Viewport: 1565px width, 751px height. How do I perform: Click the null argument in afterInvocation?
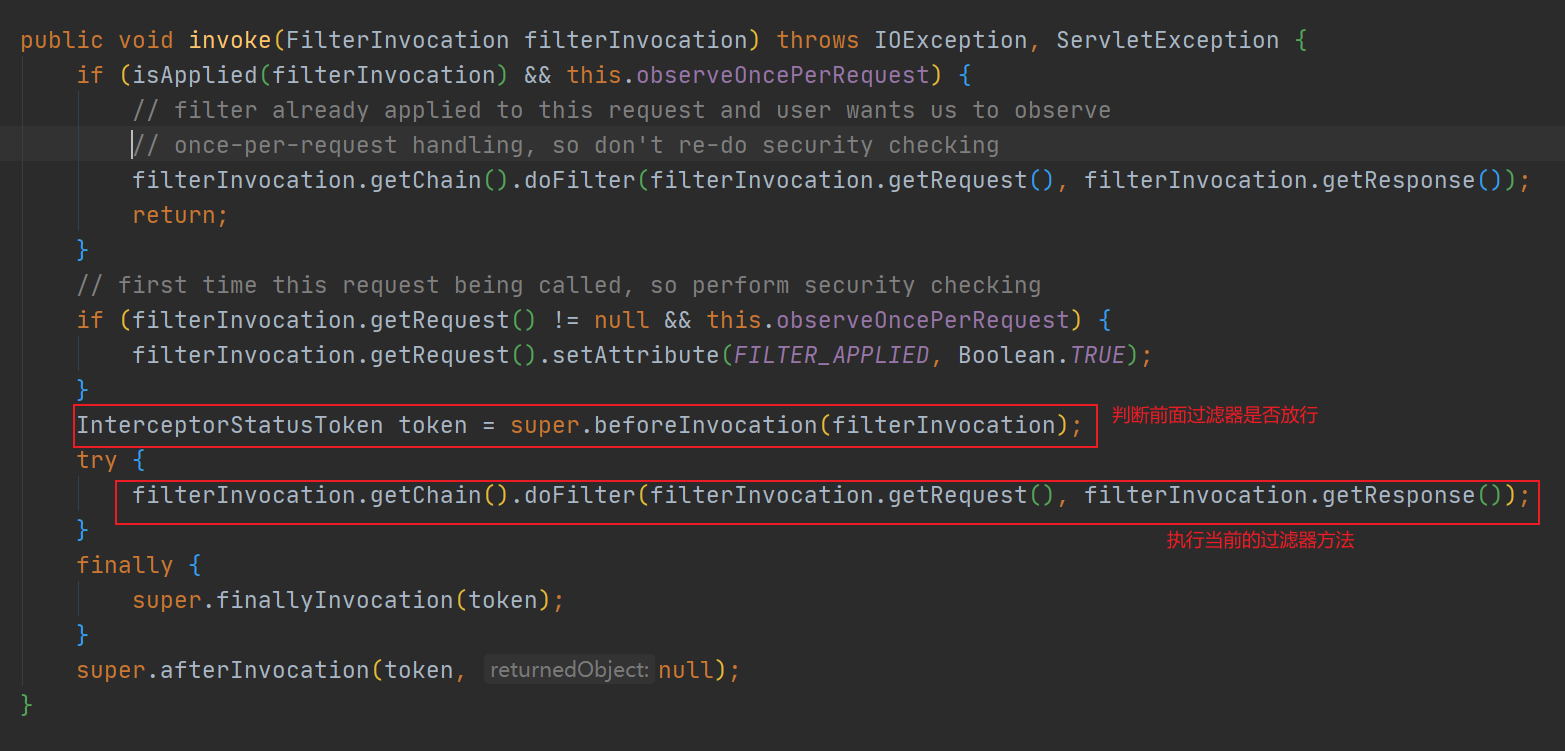click(686, 670)
